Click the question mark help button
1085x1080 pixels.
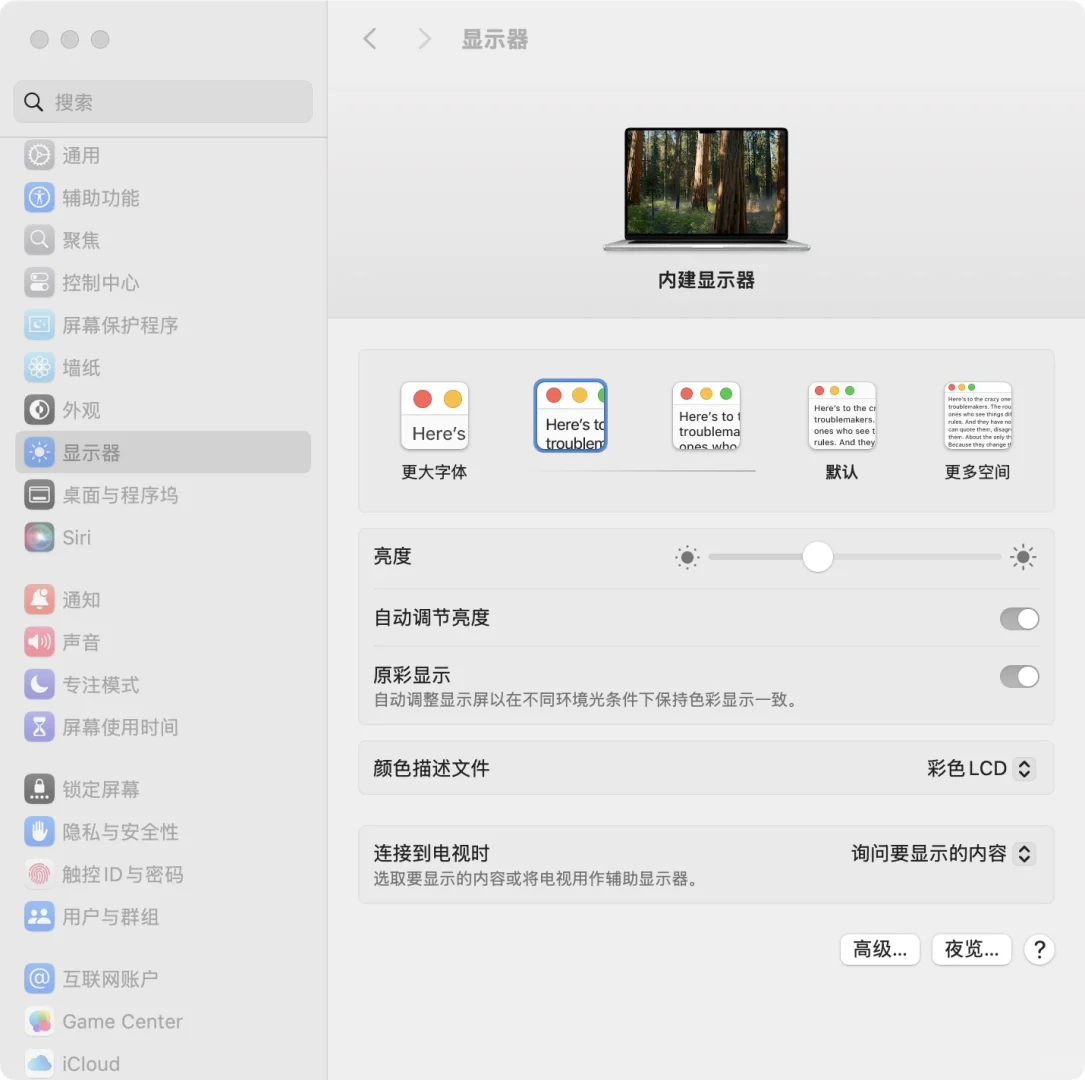[x=1039, y=949]
